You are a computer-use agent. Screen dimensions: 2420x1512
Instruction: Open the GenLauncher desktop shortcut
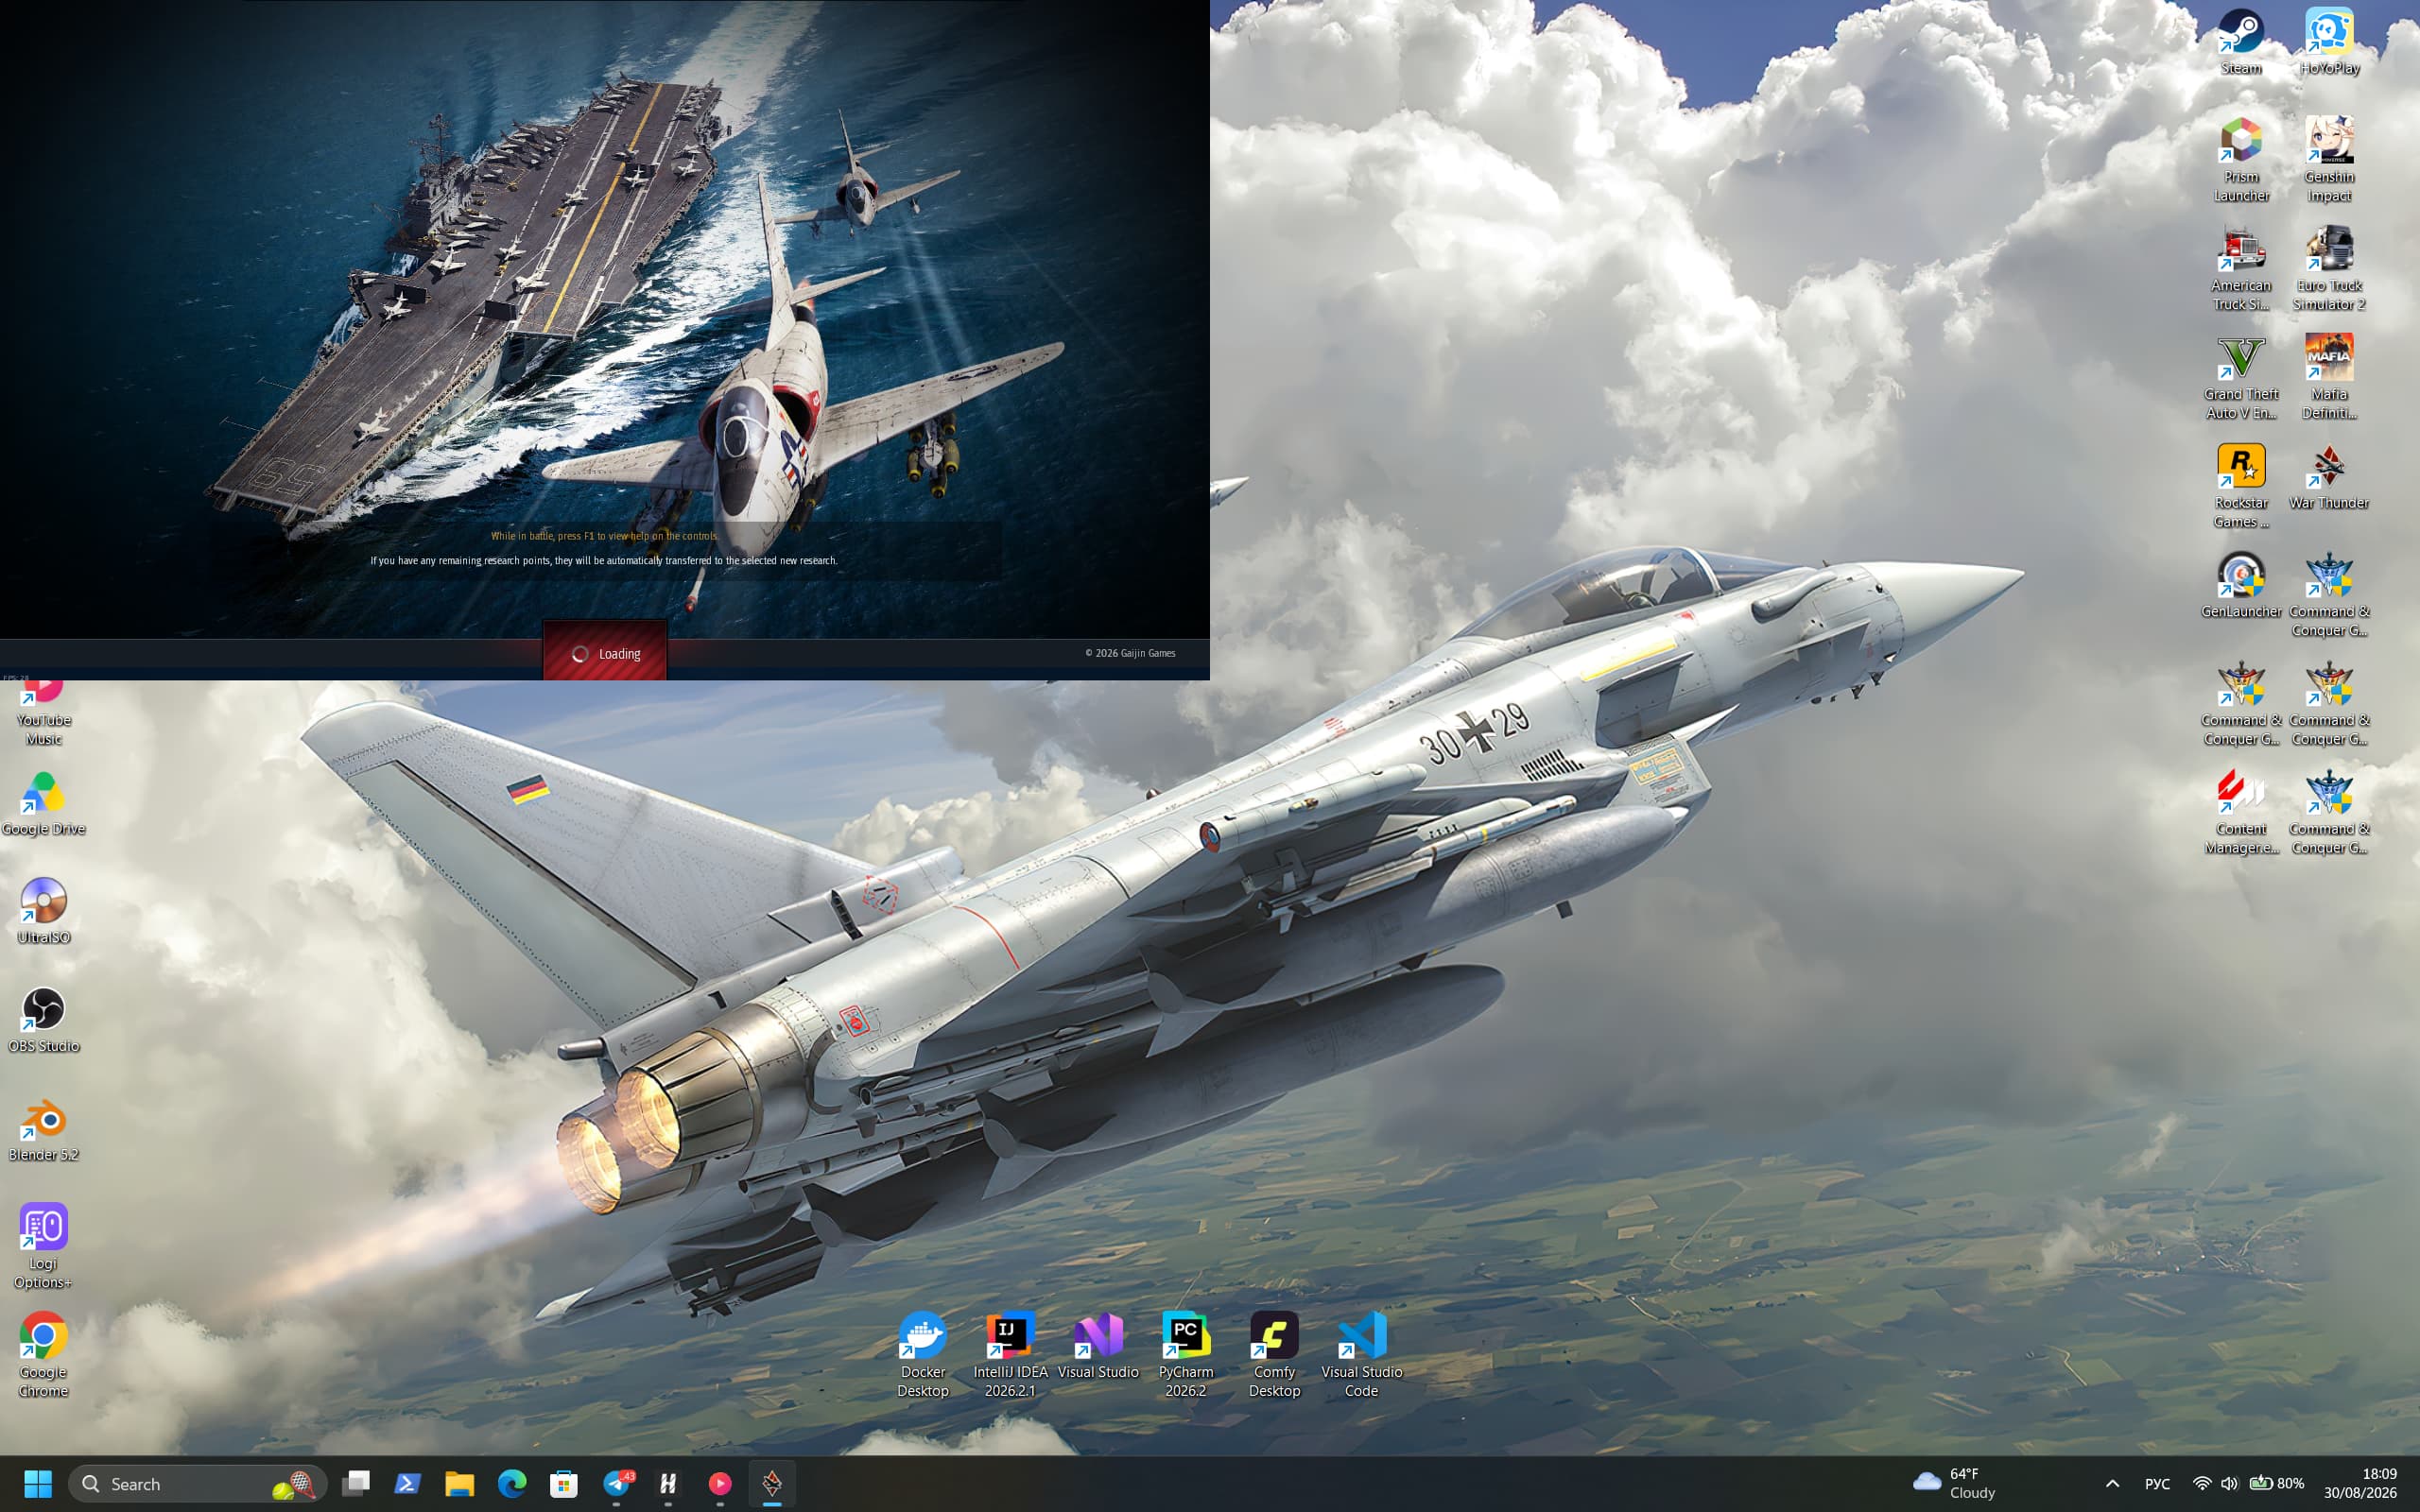click(2240, 585)
